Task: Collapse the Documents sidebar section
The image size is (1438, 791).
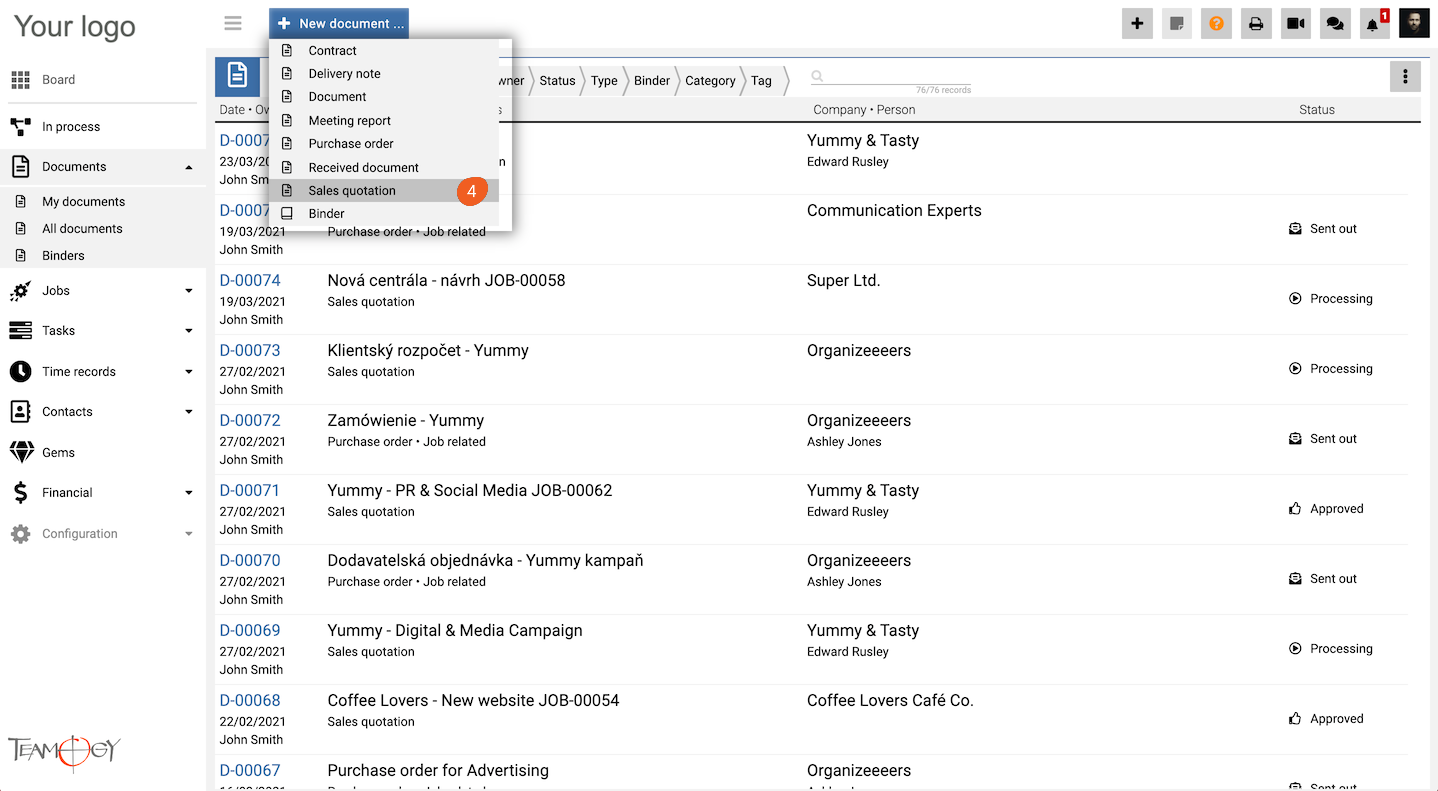Action: coord(189,167)
